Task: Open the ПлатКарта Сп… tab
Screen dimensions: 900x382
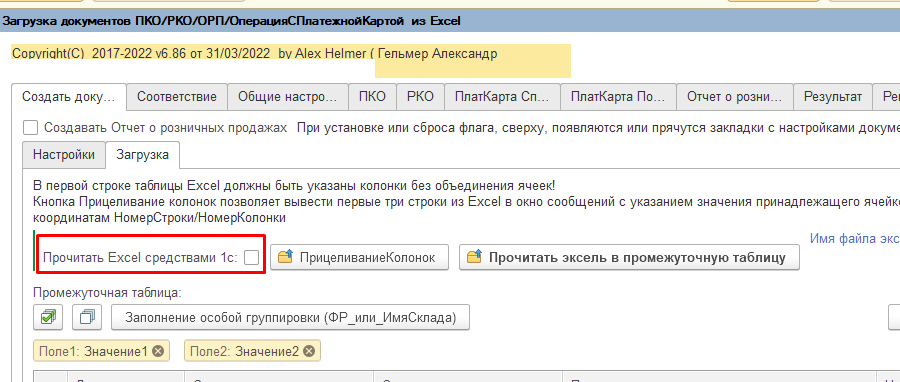Action: (502, 96)
